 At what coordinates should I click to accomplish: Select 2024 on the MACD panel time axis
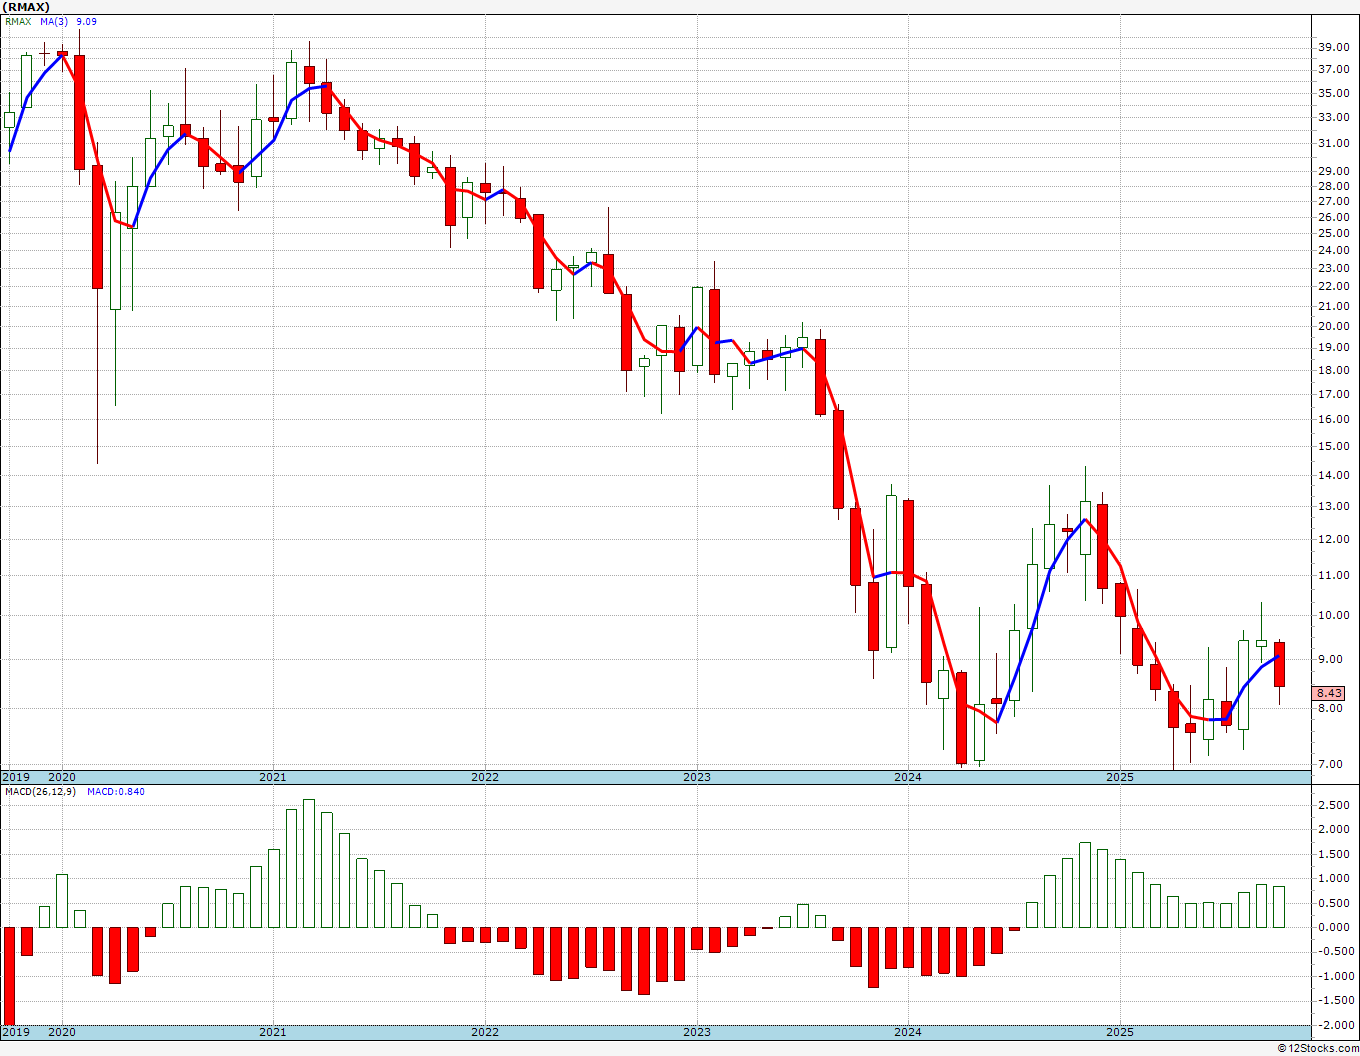[908, 1032]
